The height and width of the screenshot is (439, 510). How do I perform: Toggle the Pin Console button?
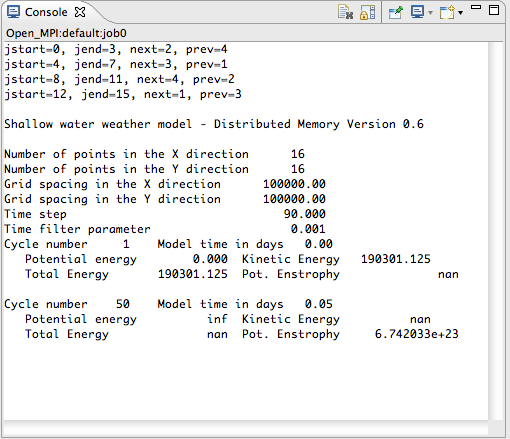tap(396, 12)
